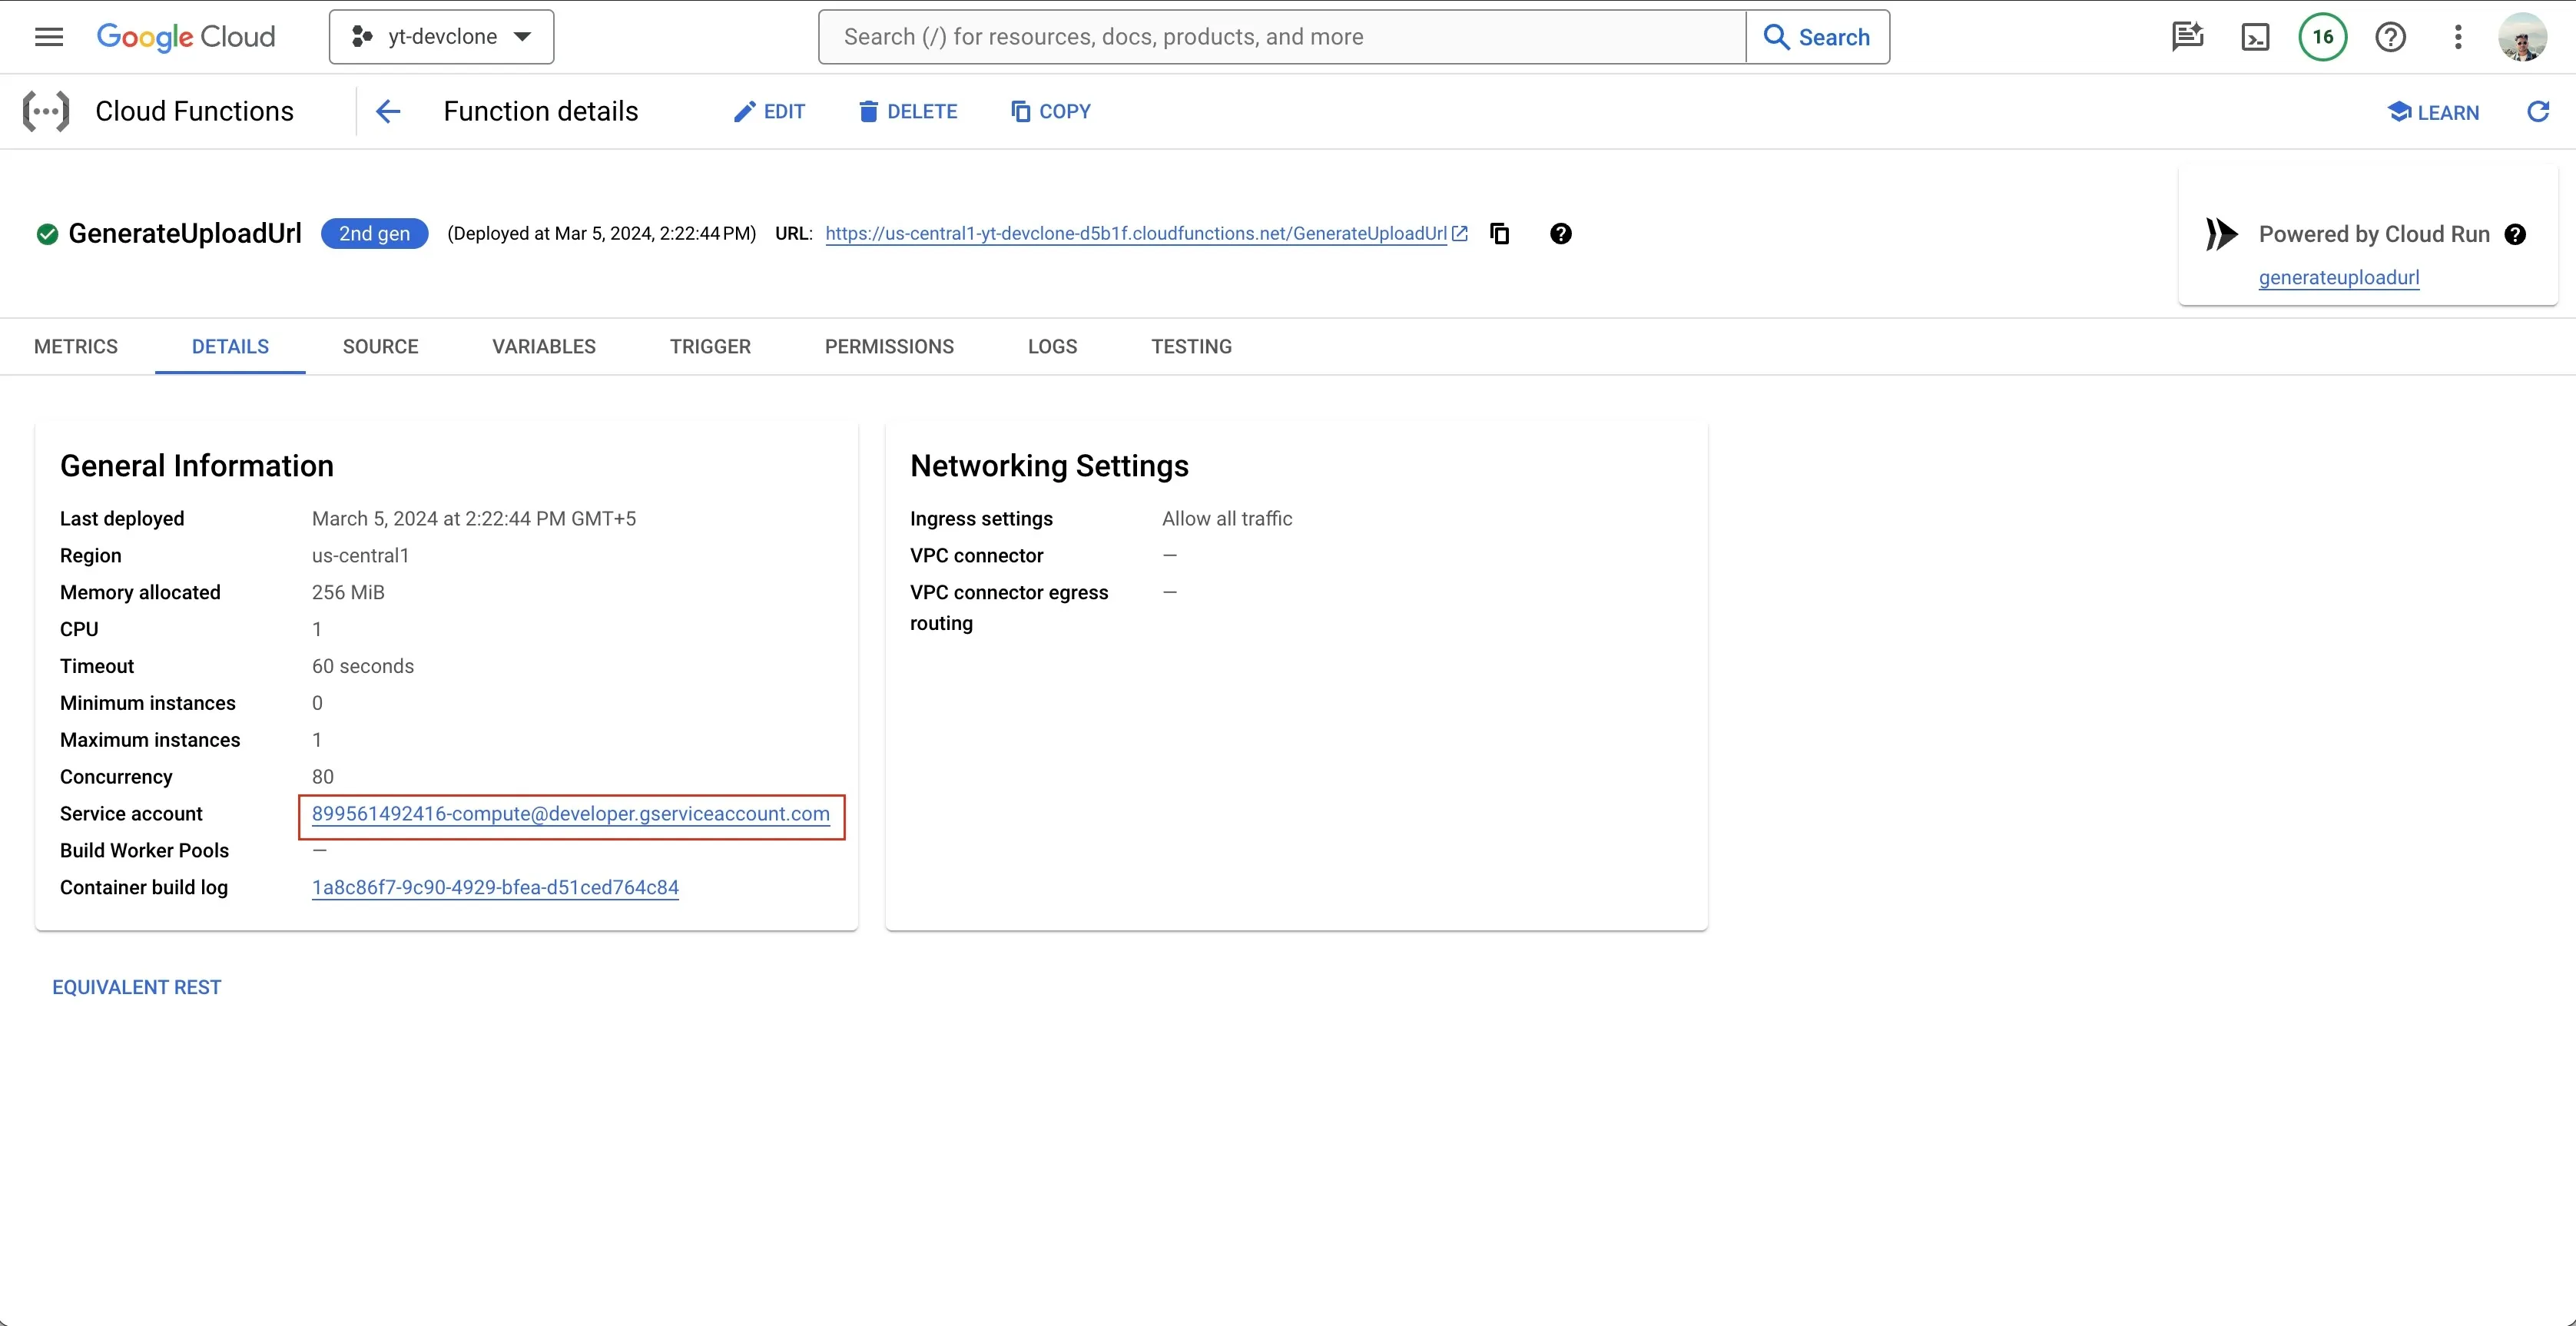
Task: Select the TESTING tab
Action: pos(1190,346)
